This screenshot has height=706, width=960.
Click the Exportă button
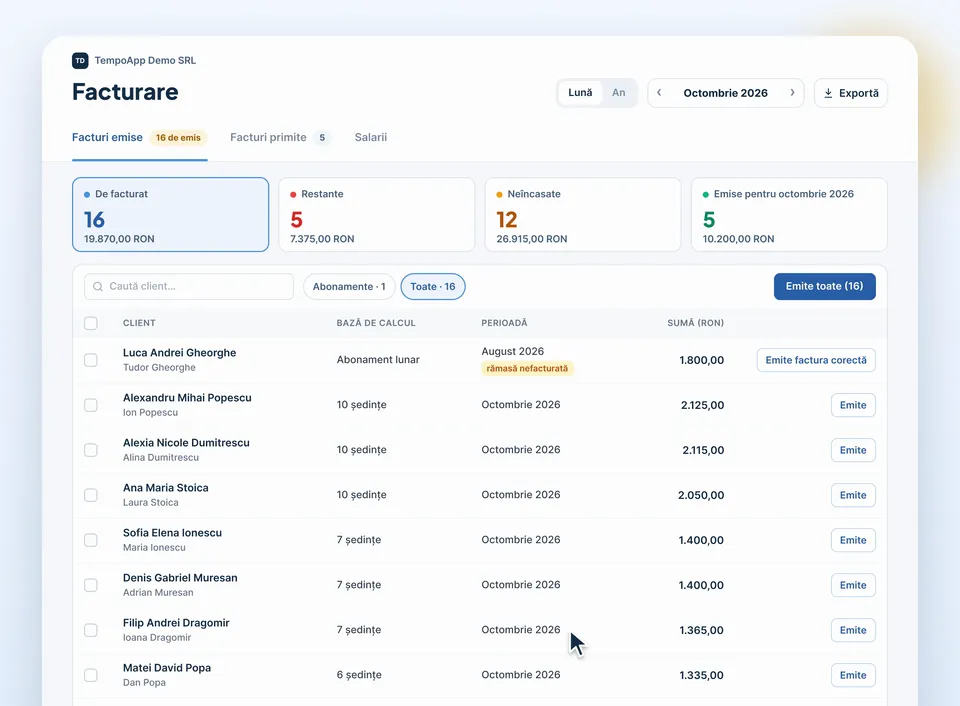point(850,93)
